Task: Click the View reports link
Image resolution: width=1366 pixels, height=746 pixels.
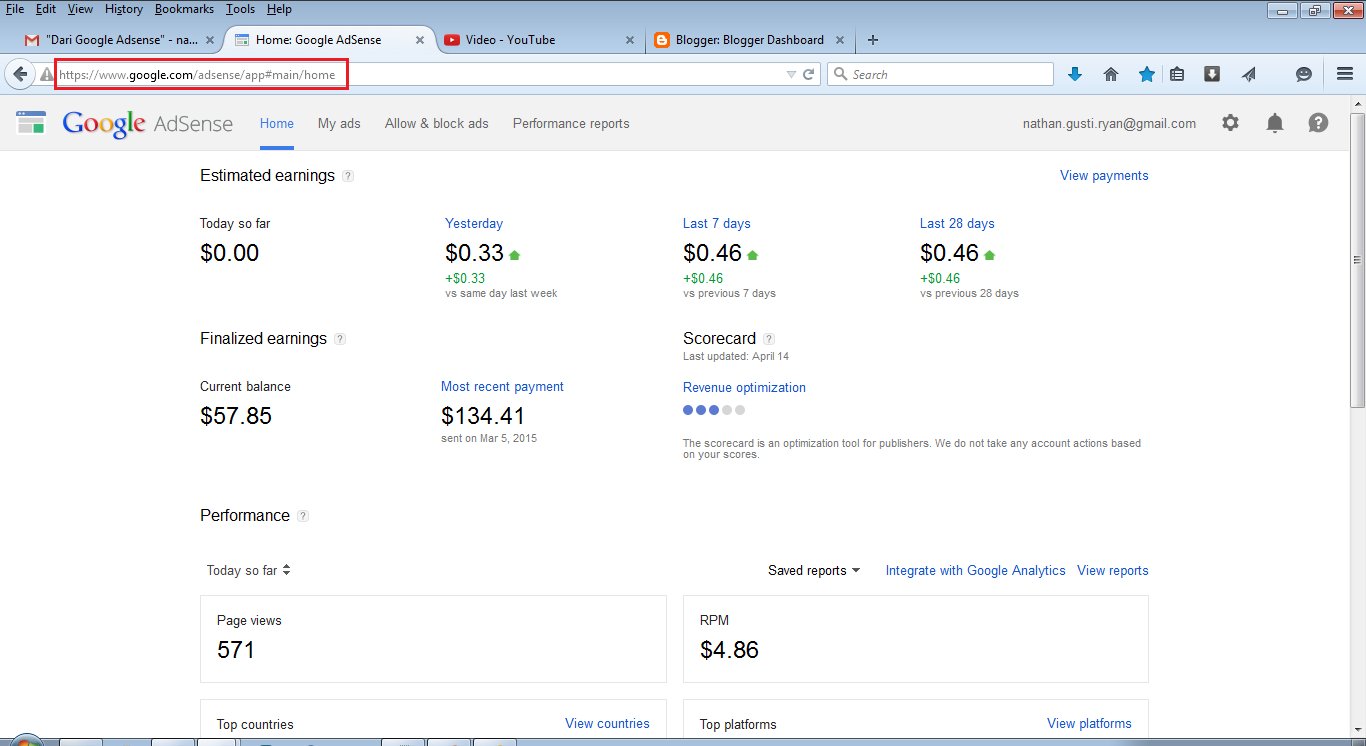Action: 1113,571
